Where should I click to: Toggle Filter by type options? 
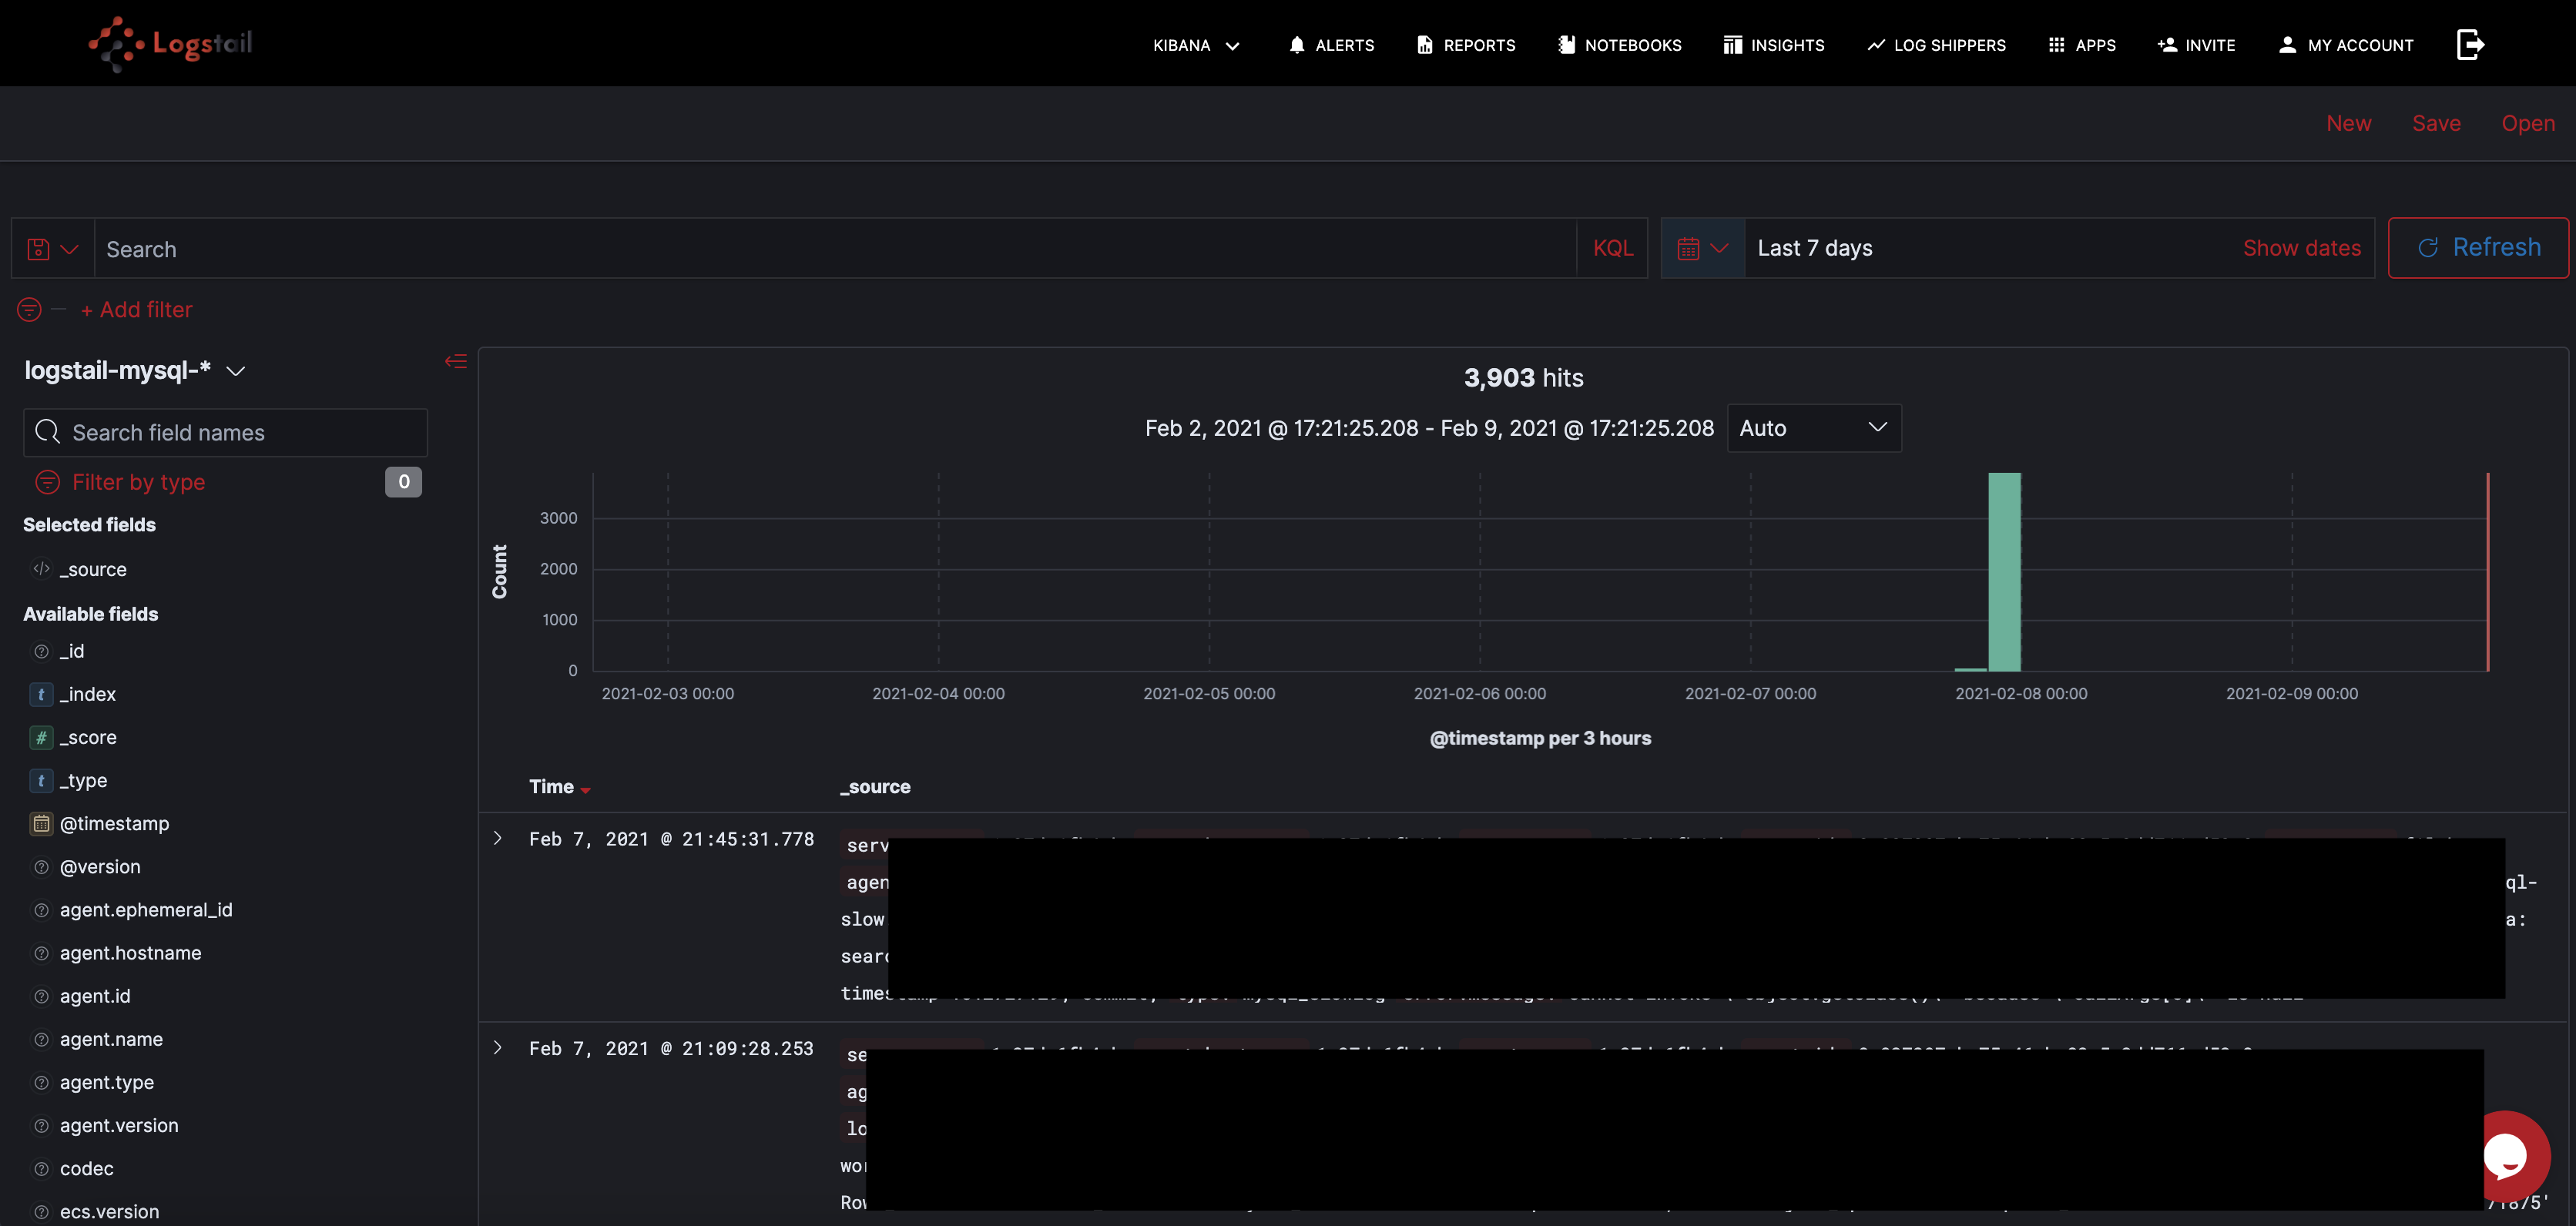tap(138, 482)
